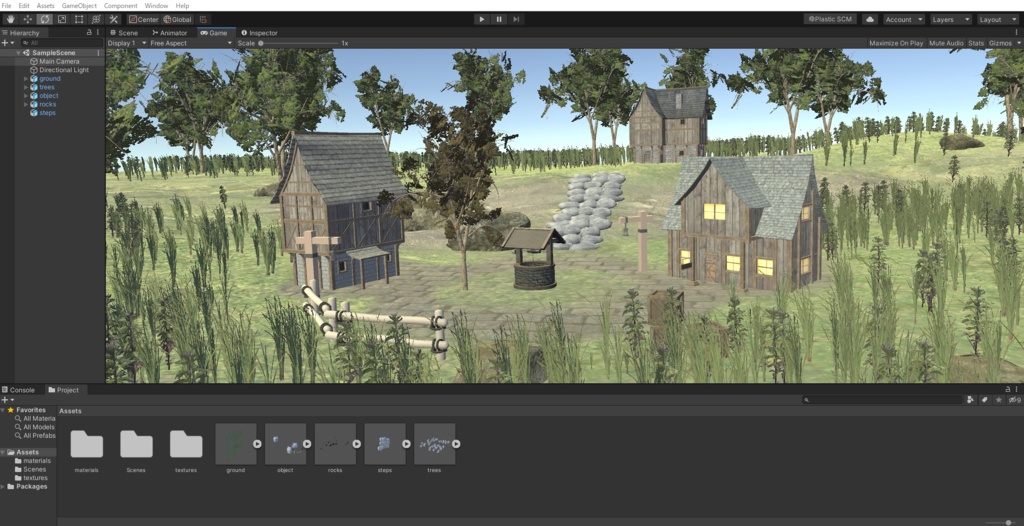Expand the ground object in Hierarchy

click(x=26, y=78)
